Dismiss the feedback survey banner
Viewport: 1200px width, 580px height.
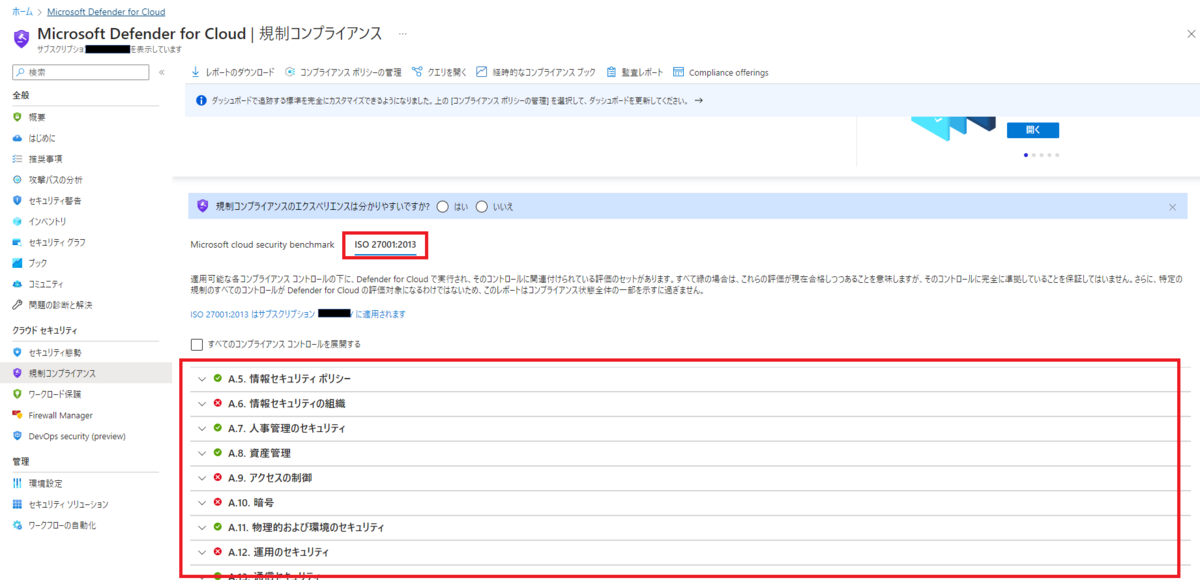coord(1172,207)
